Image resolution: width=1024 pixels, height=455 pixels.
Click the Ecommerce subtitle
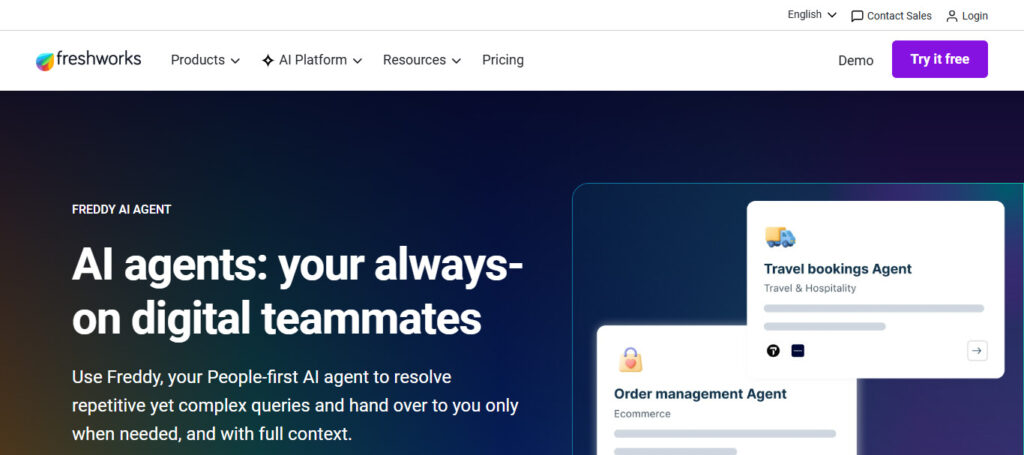[x=642, y=414]
